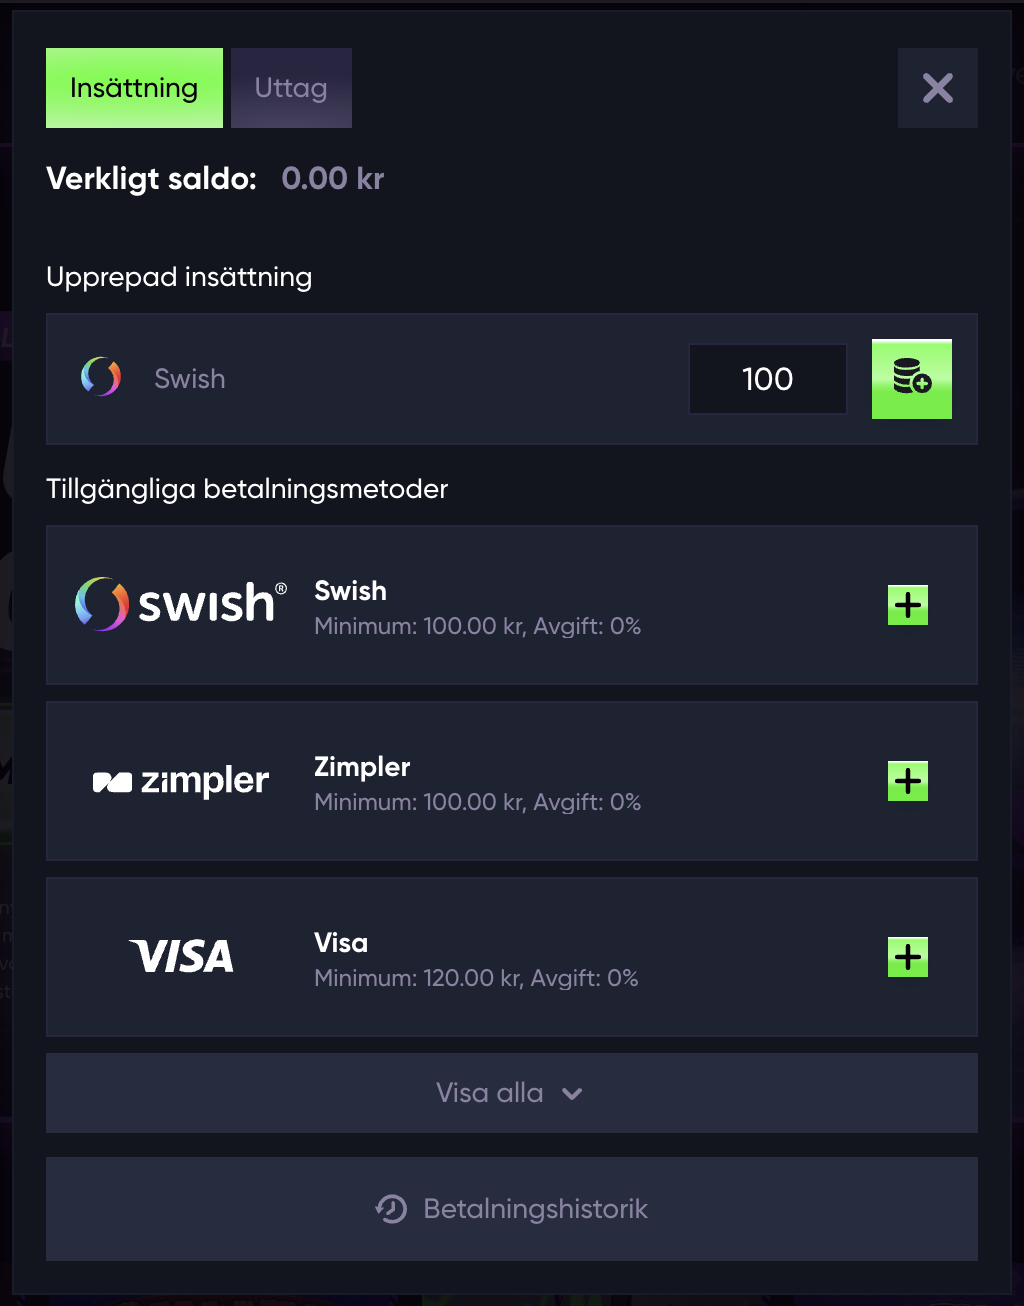1024x1306 pixels.
Task: Click the 100 amount input field
Action: pos(767,379)
